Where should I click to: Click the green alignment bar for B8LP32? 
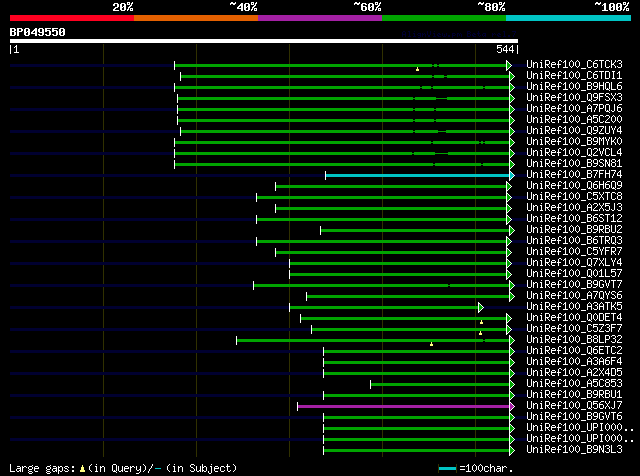tap(373, 340)
